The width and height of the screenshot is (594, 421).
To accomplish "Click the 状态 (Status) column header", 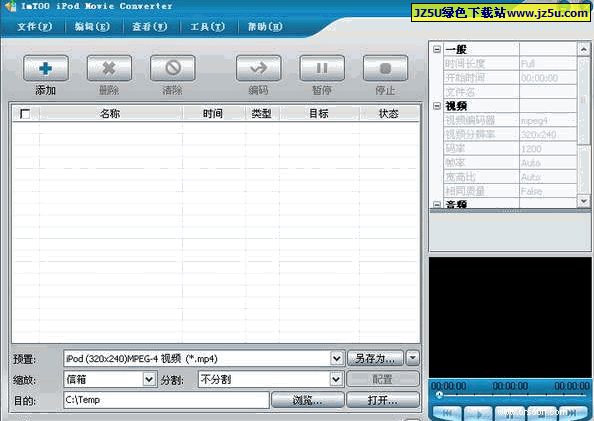I will pos(389,113).
